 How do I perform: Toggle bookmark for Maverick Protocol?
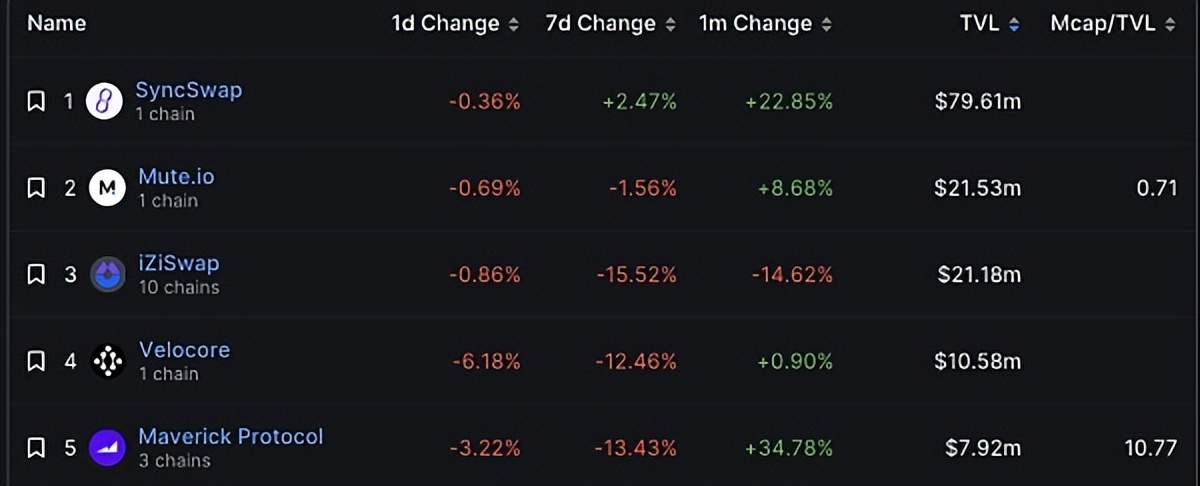[x=36, y=448]
